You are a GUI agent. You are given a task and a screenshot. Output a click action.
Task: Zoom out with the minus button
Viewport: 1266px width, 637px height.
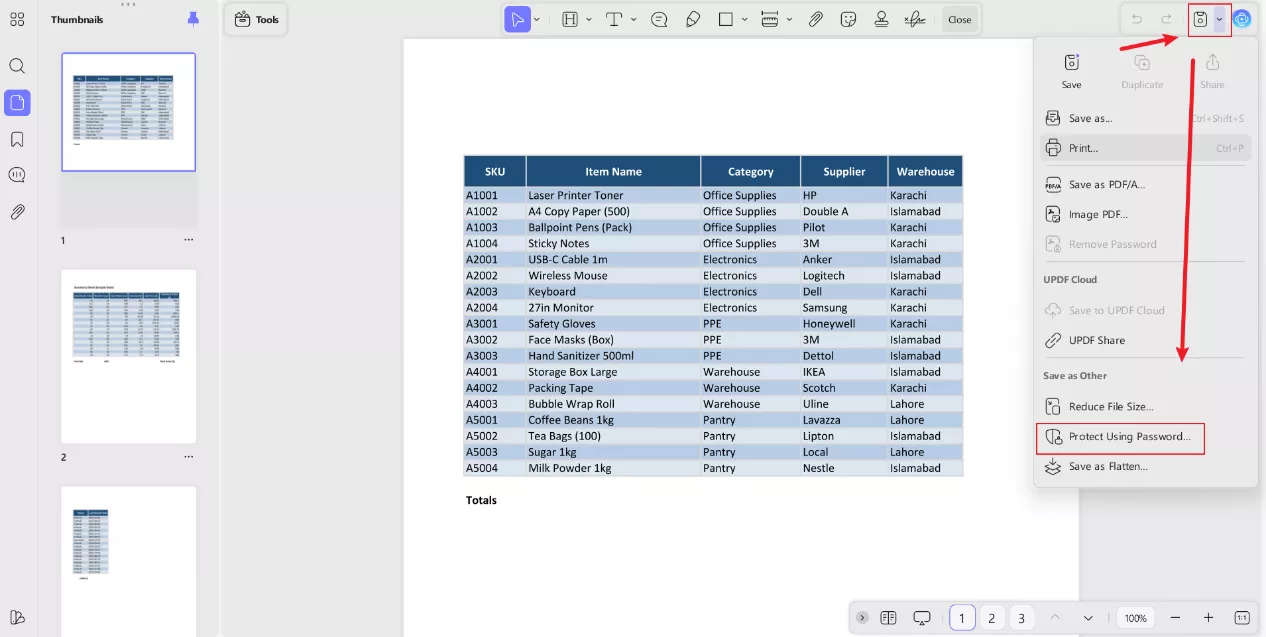tap(1175, 618)
